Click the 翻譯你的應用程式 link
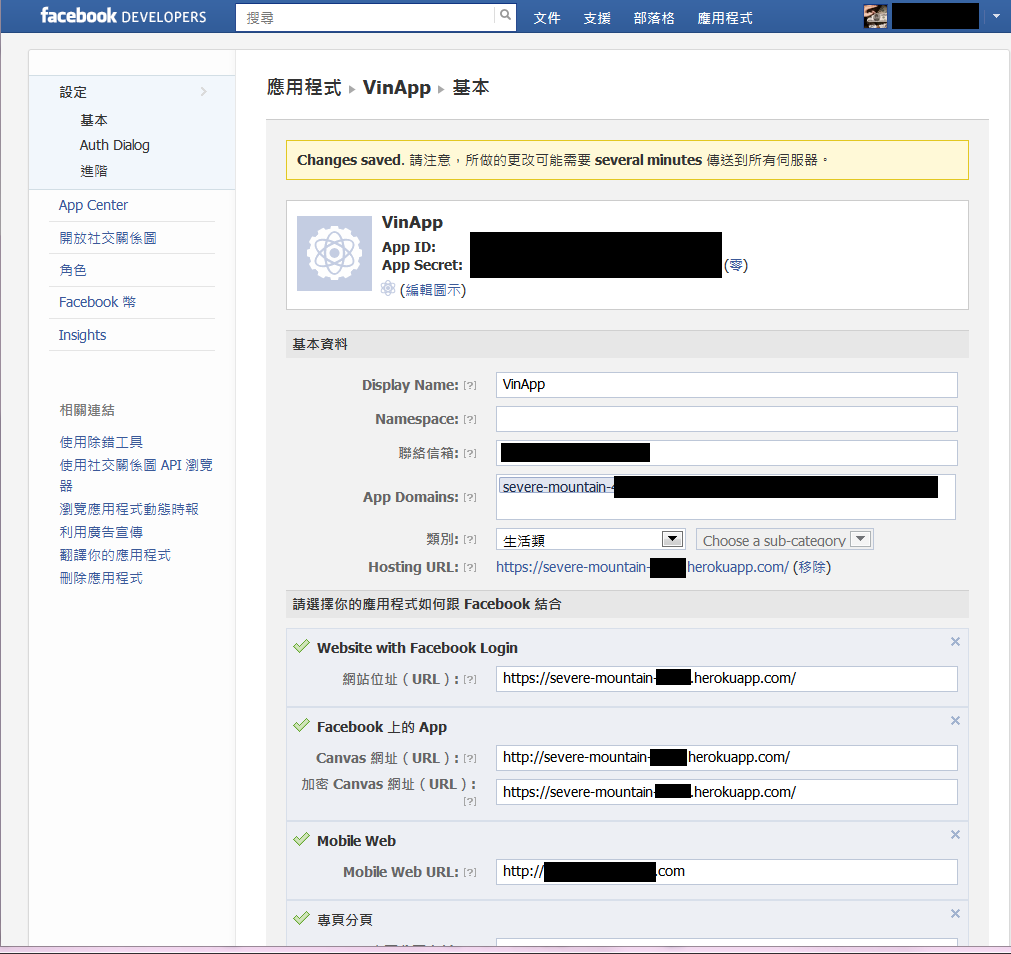The width and height of the screenshot is (1011, 954). [115, 555]
